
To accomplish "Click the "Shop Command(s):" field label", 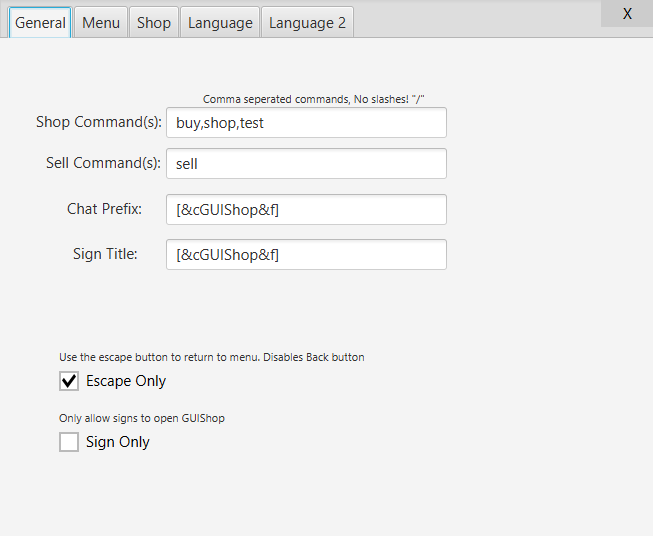I will click(99, 122).
